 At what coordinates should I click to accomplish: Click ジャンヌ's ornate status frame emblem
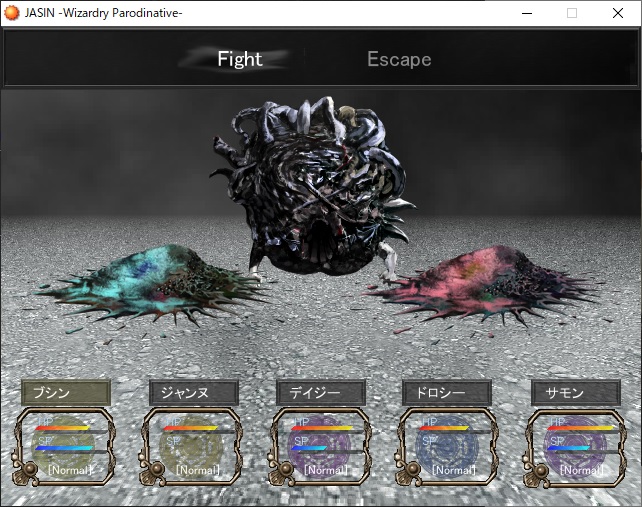(194, 446)
